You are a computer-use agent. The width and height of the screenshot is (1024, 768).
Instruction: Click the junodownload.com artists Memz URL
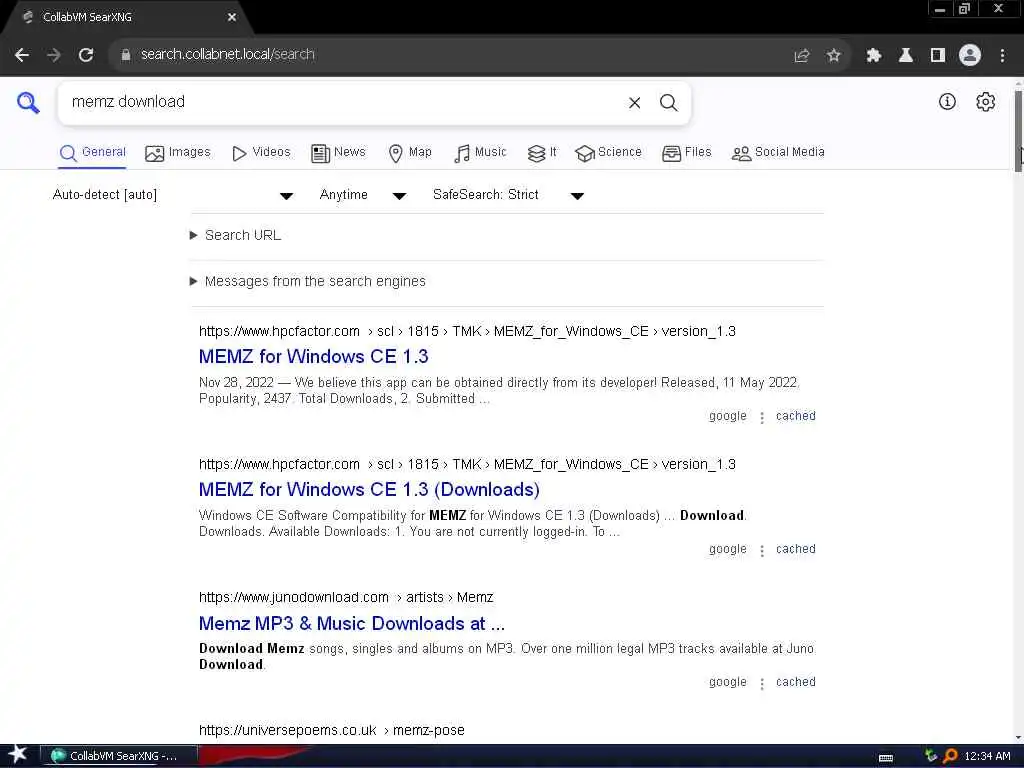pos(346,598)
